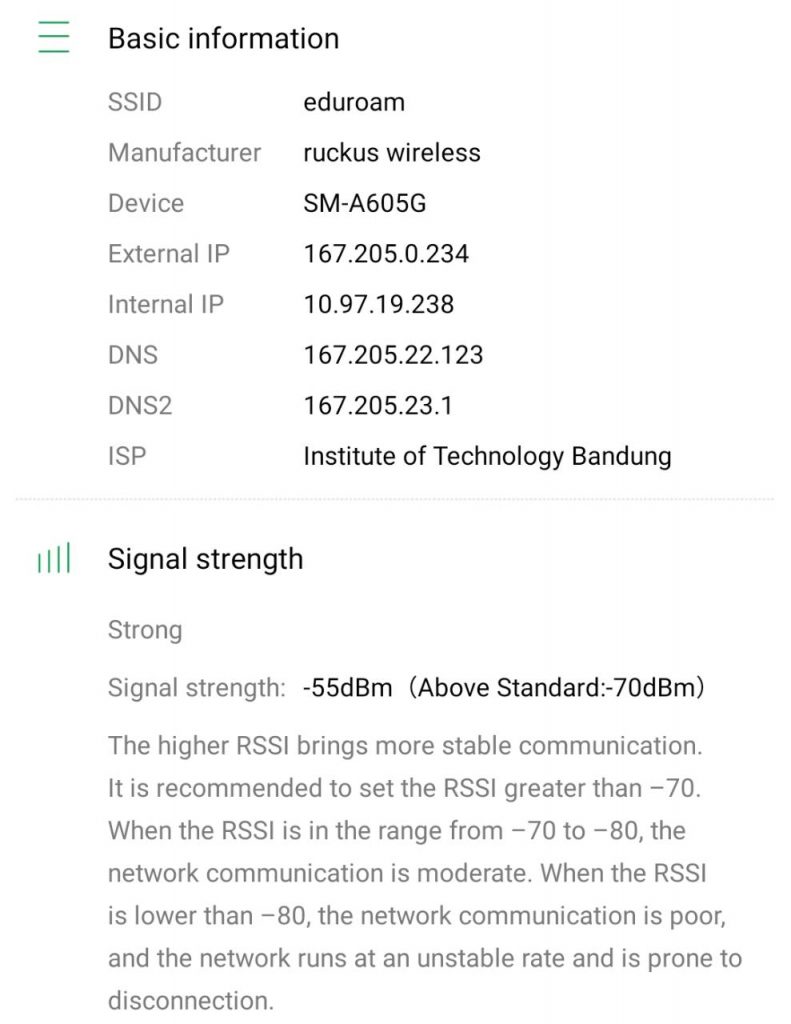Tap the Institute of Technology Bandung ISP
This screenshot has width=791, height=1024.
coord(487,457)
